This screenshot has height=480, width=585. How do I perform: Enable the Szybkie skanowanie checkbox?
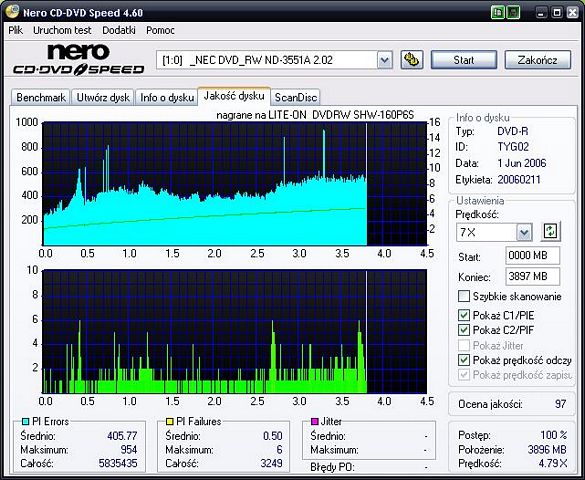(x=463, y=297)
